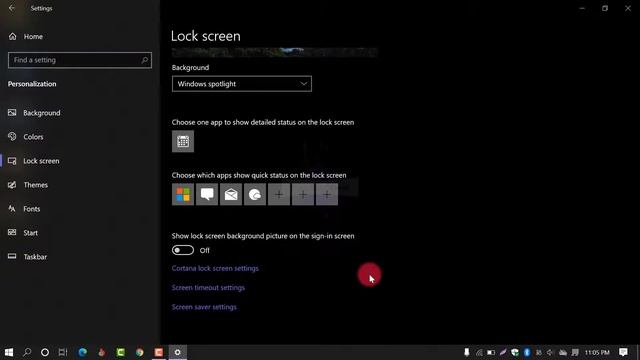Screen dimensions: 640x360
Task: Select the Messaging quick status tile
Action: 207,194
